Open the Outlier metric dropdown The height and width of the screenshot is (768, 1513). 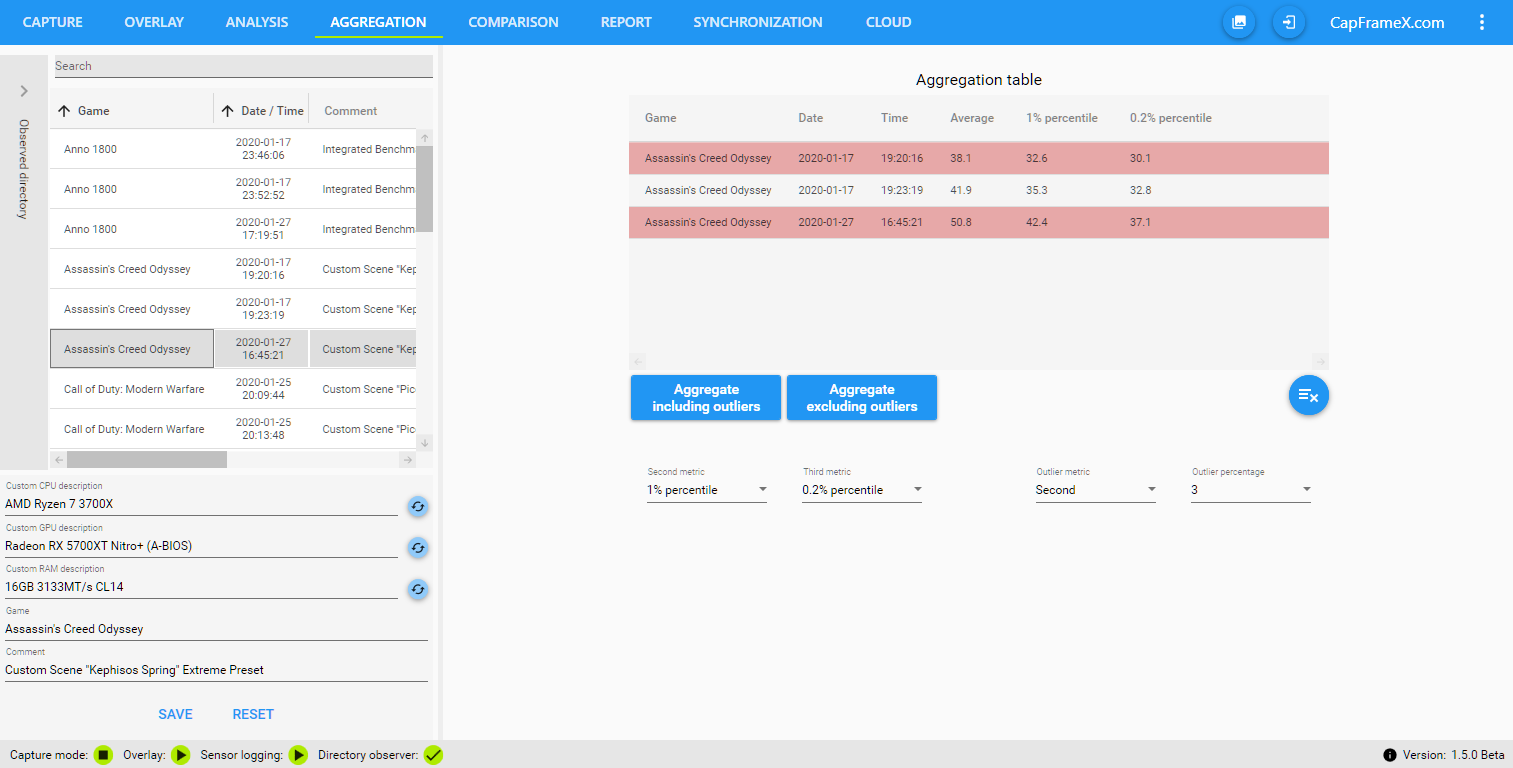coord(1096,490)
